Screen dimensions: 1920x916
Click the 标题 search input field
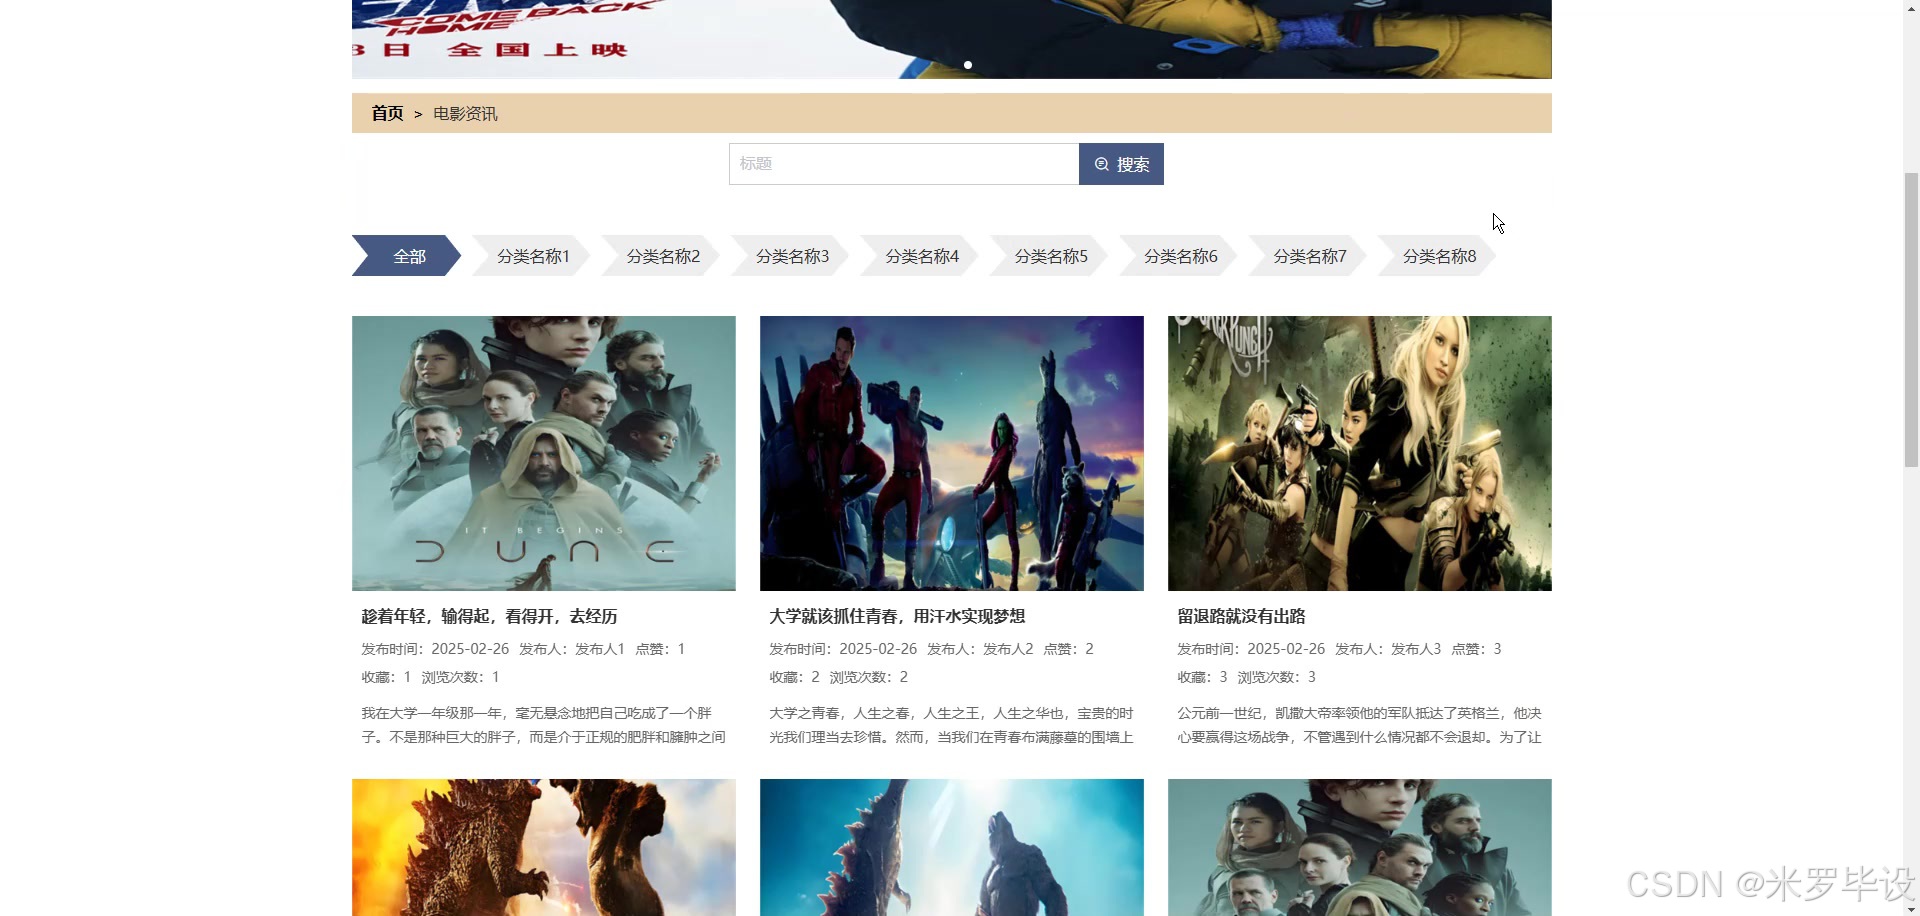coord(904,164)
